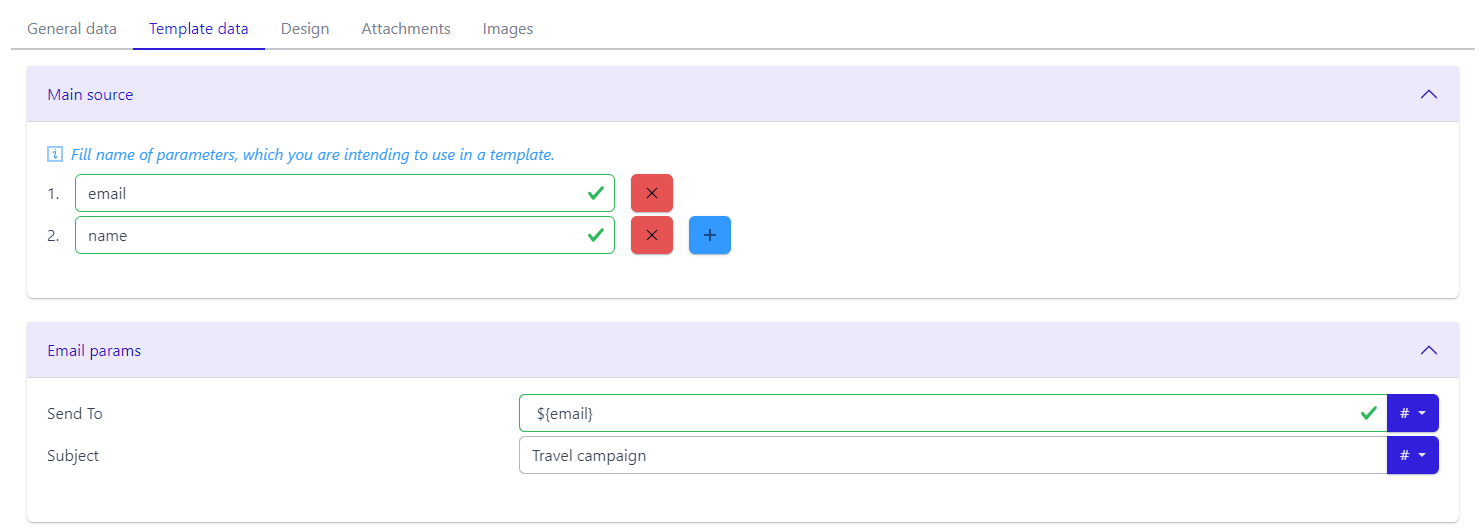
Task: Delete the name parameter row
Action: click(652, 235)
